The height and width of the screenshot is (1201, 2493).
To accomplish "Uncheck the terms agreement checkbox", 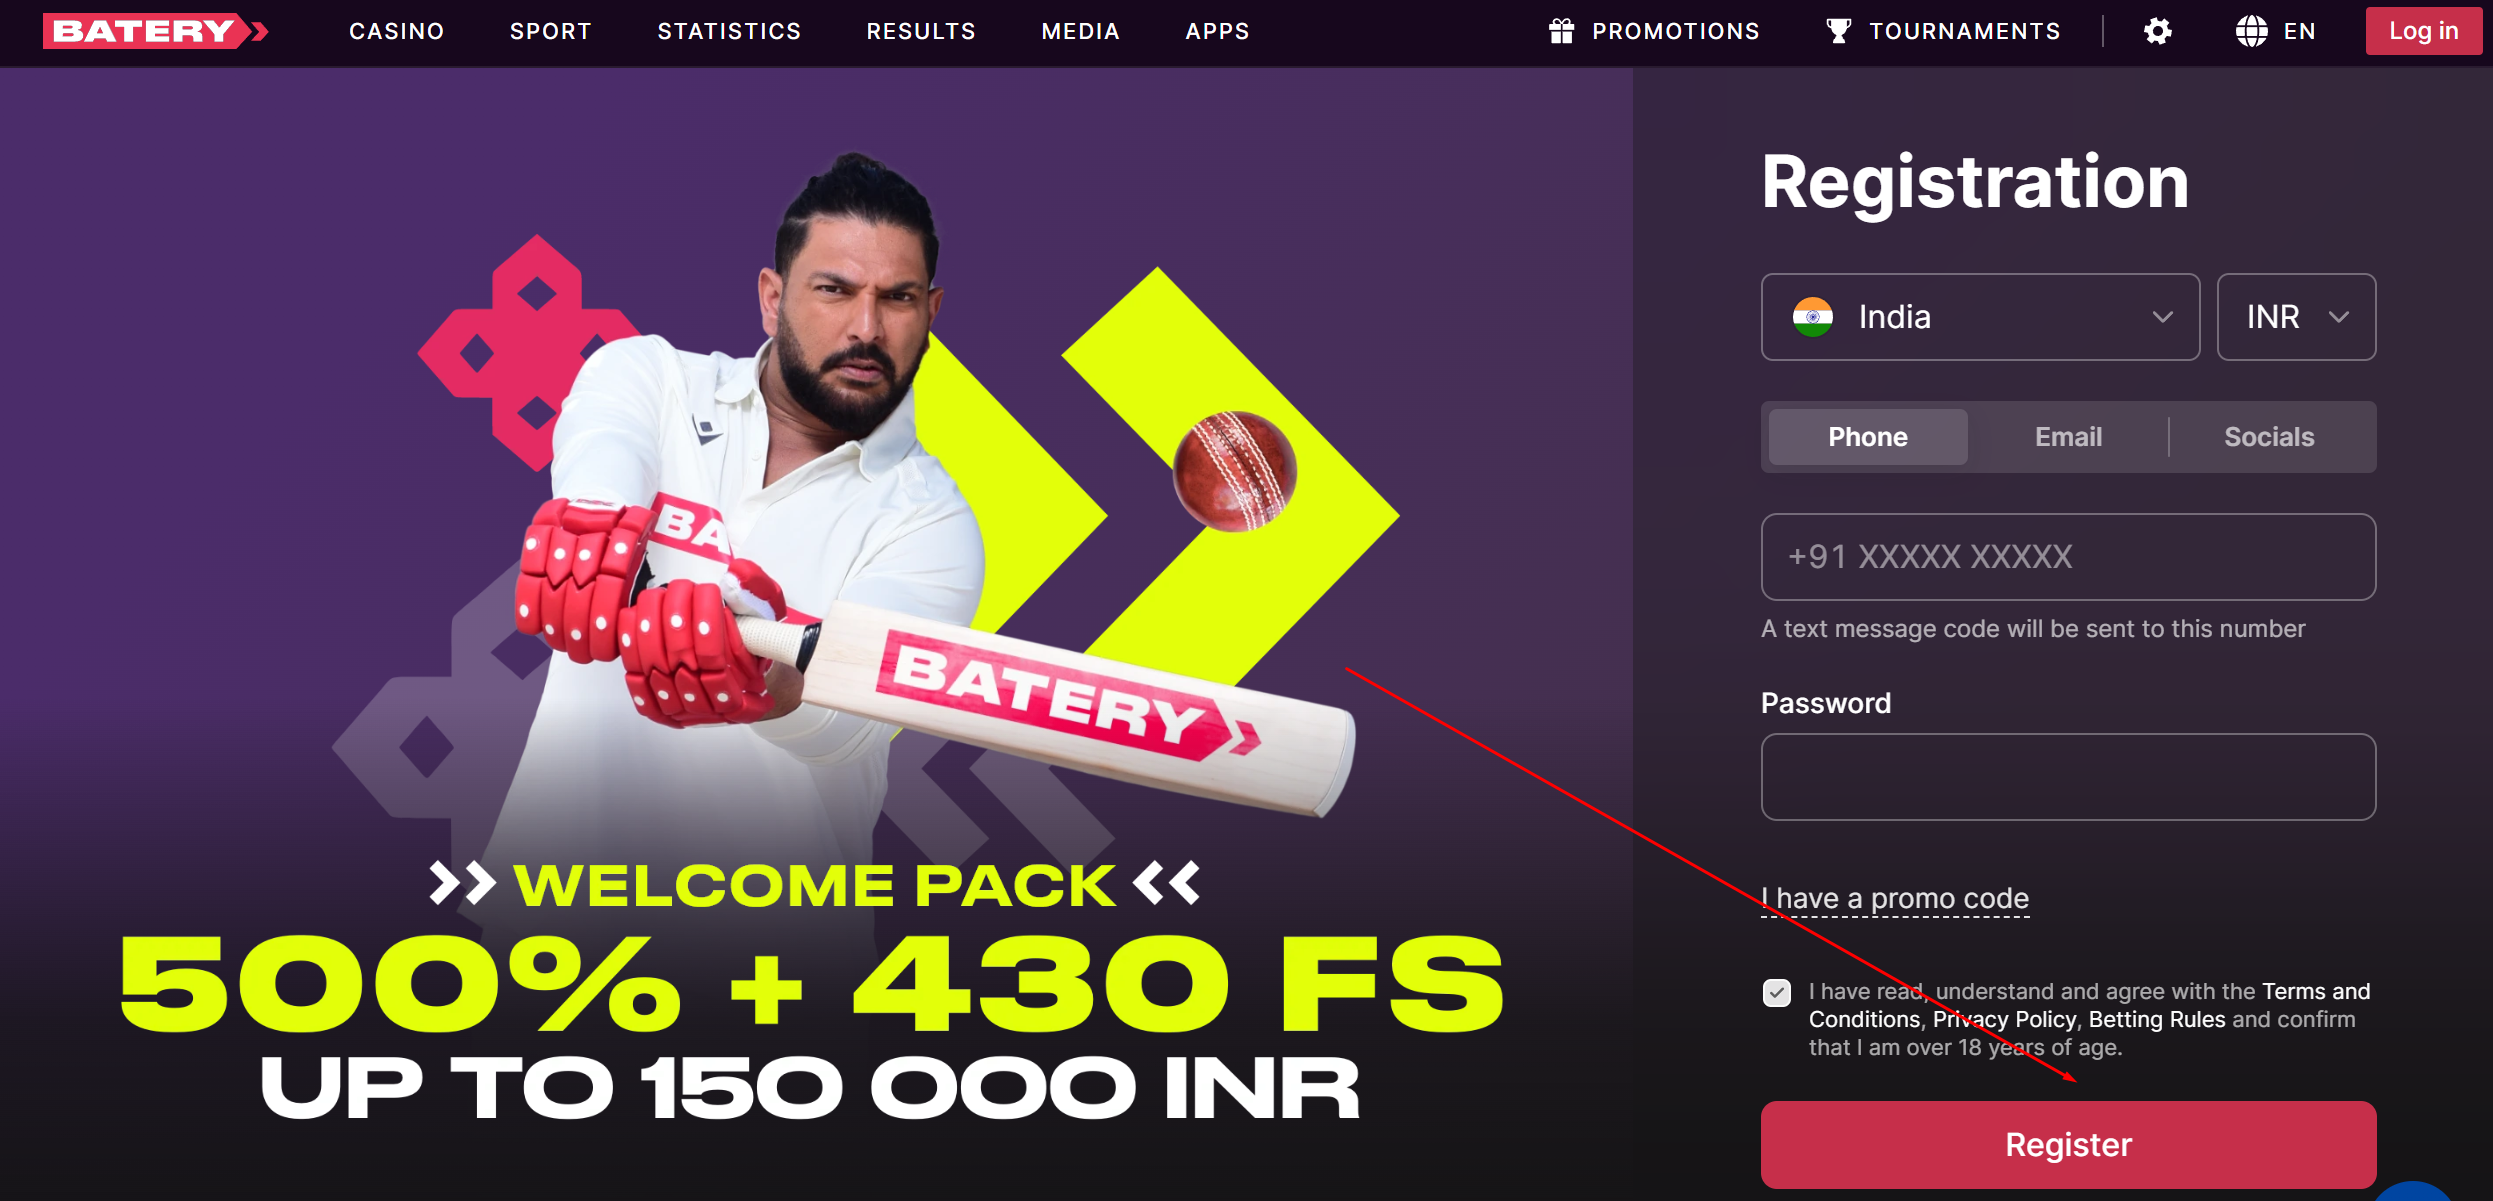I will click(1777, 993).
